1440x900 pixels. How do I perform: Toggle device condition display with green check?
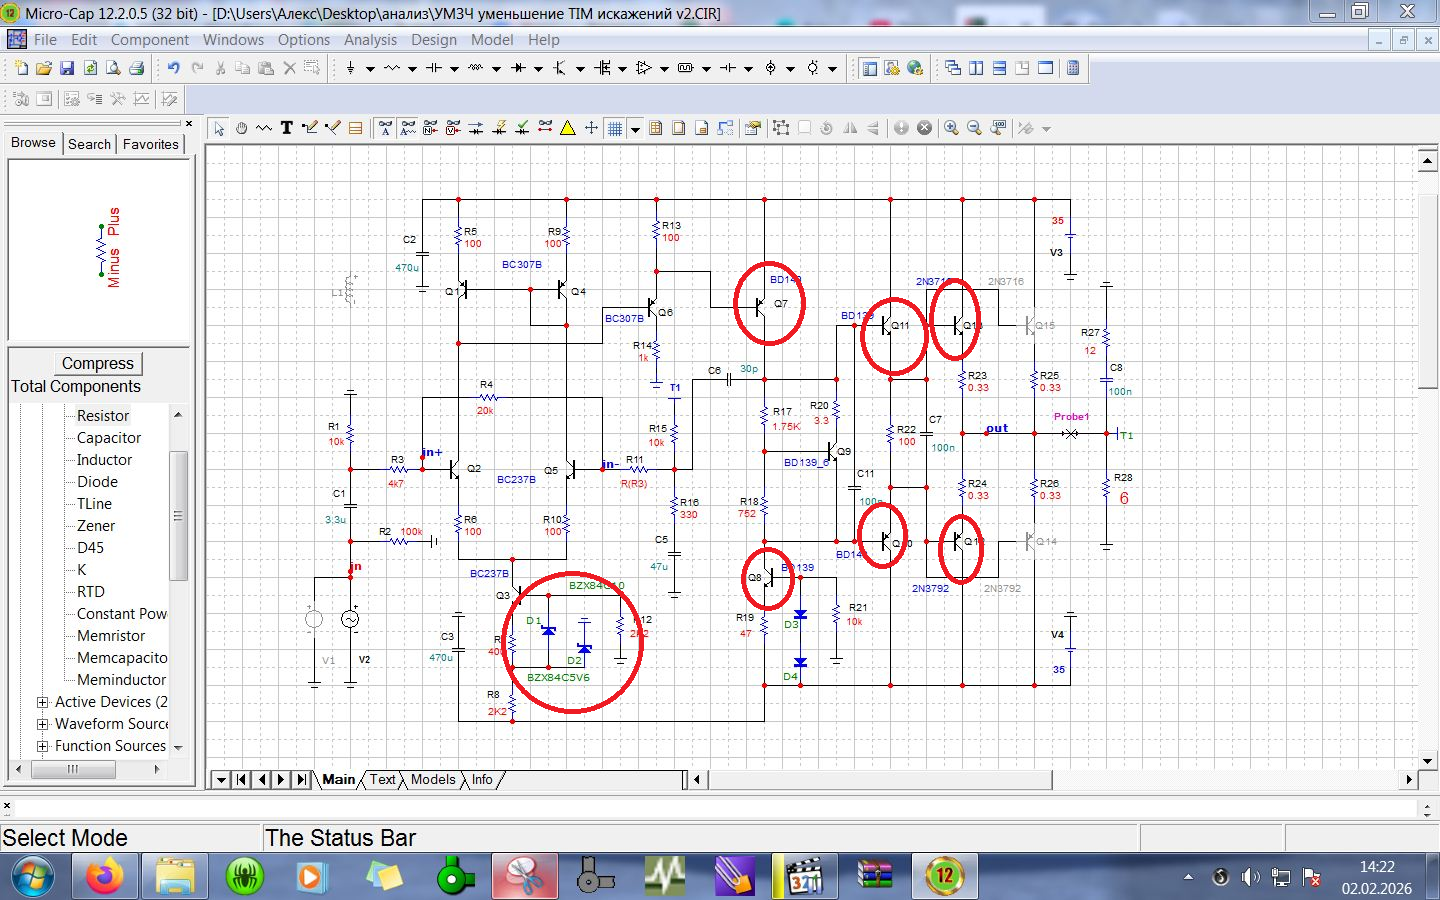522,128
